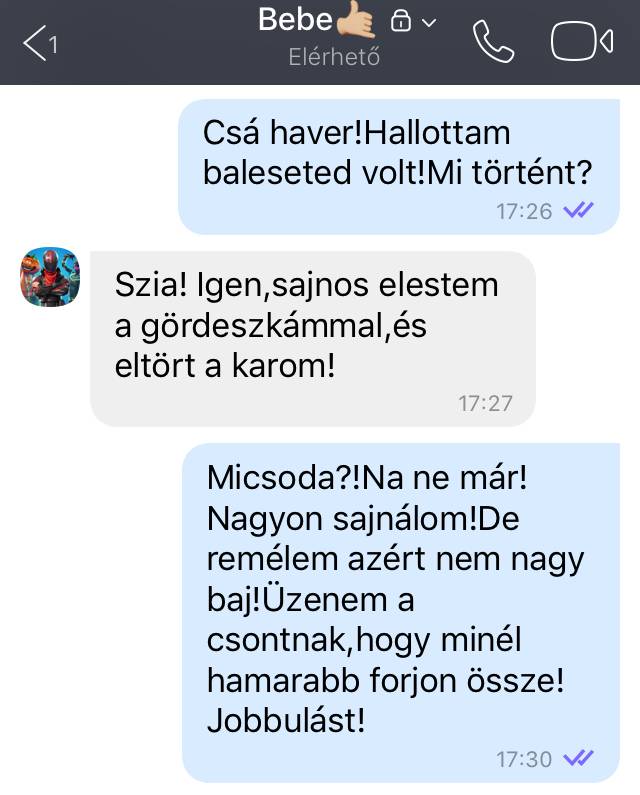Tap the read checkmarks beside 17:26
This screenshot has height=795, width=640.
[578, 210]
